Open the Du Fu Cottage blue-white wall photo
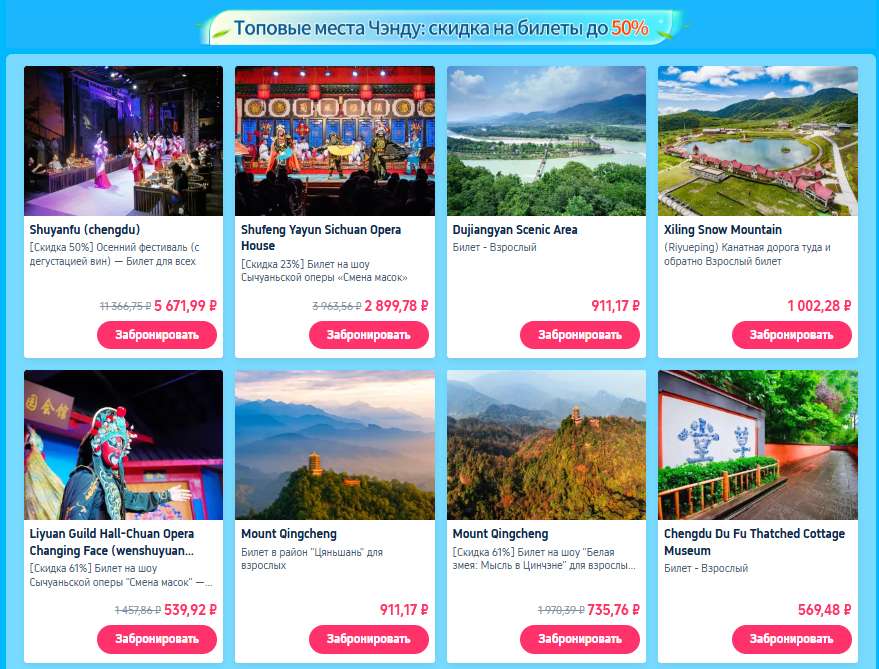Image resolution: width=879 pixels, height=669 pixels. click(758, 445)
